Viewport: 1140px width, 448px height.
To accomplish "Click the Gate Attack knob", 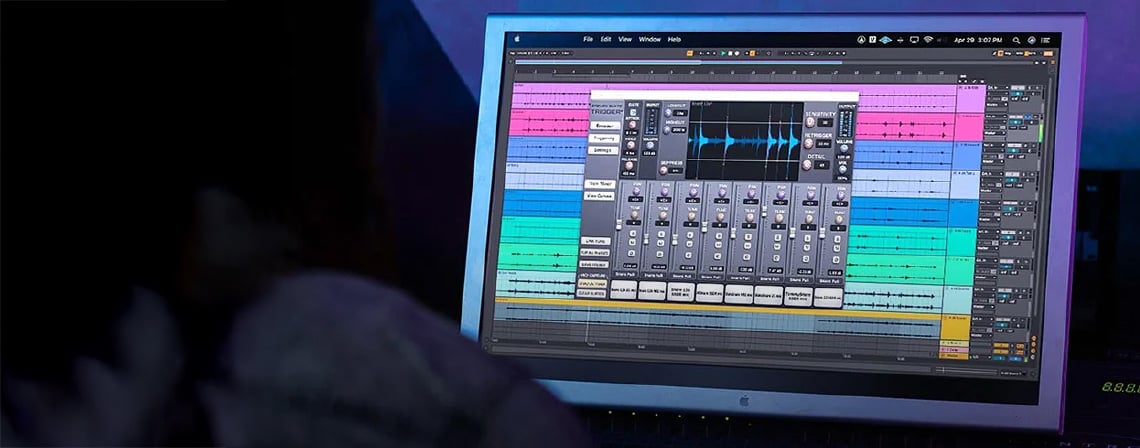I will coord(632,124).
